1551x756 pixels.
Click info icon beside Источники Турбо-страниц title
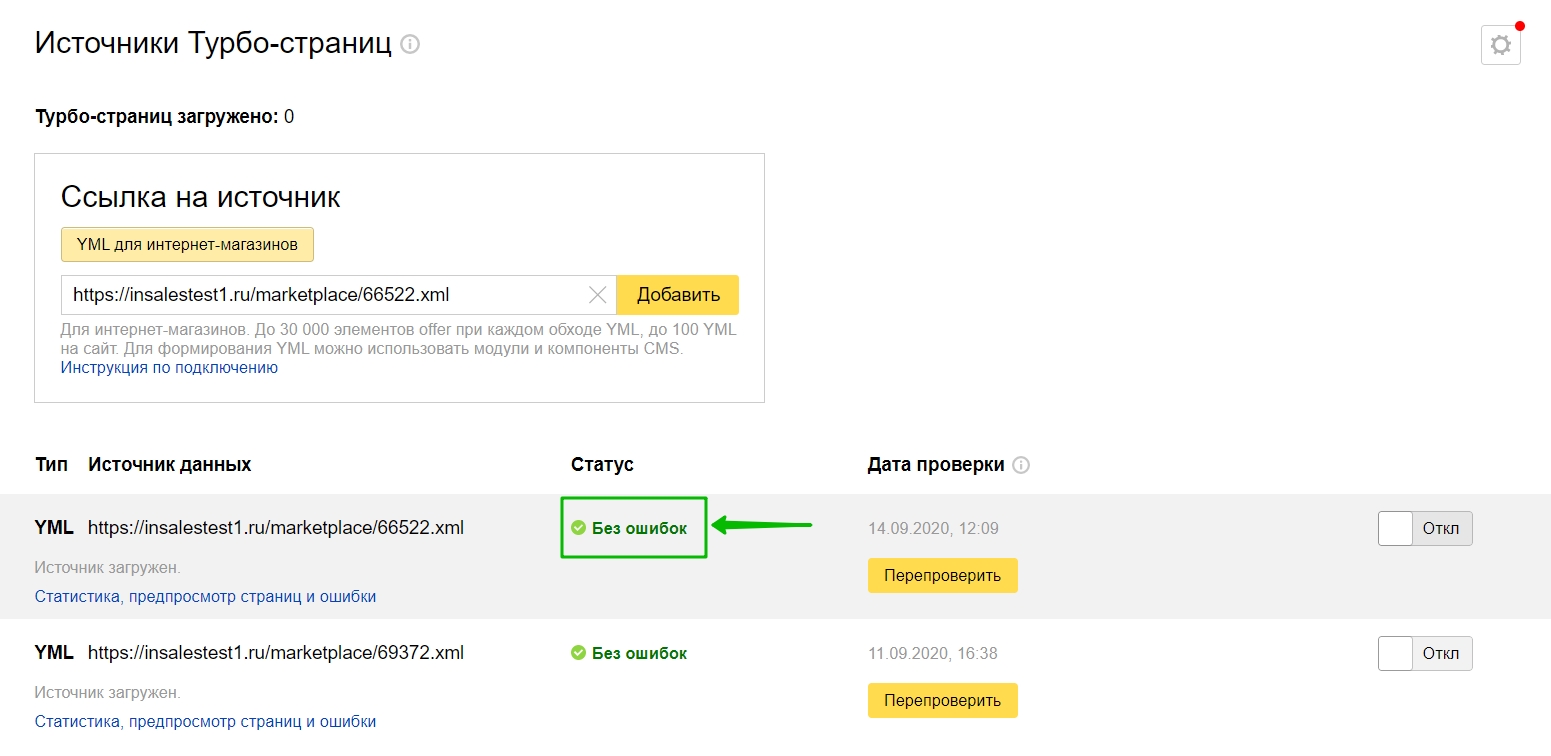[x=410, y=44]
